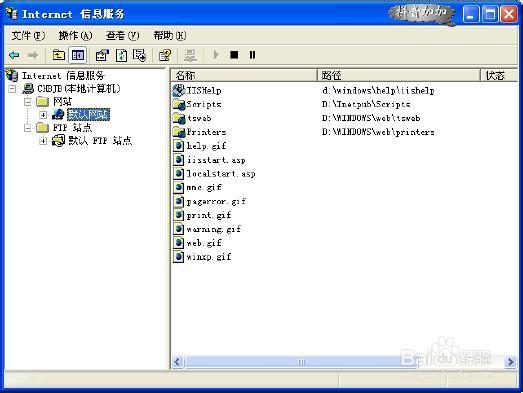Click path d:\windows\help\iishelp
This screenshot has width=523, height=393.
point(378,90)
